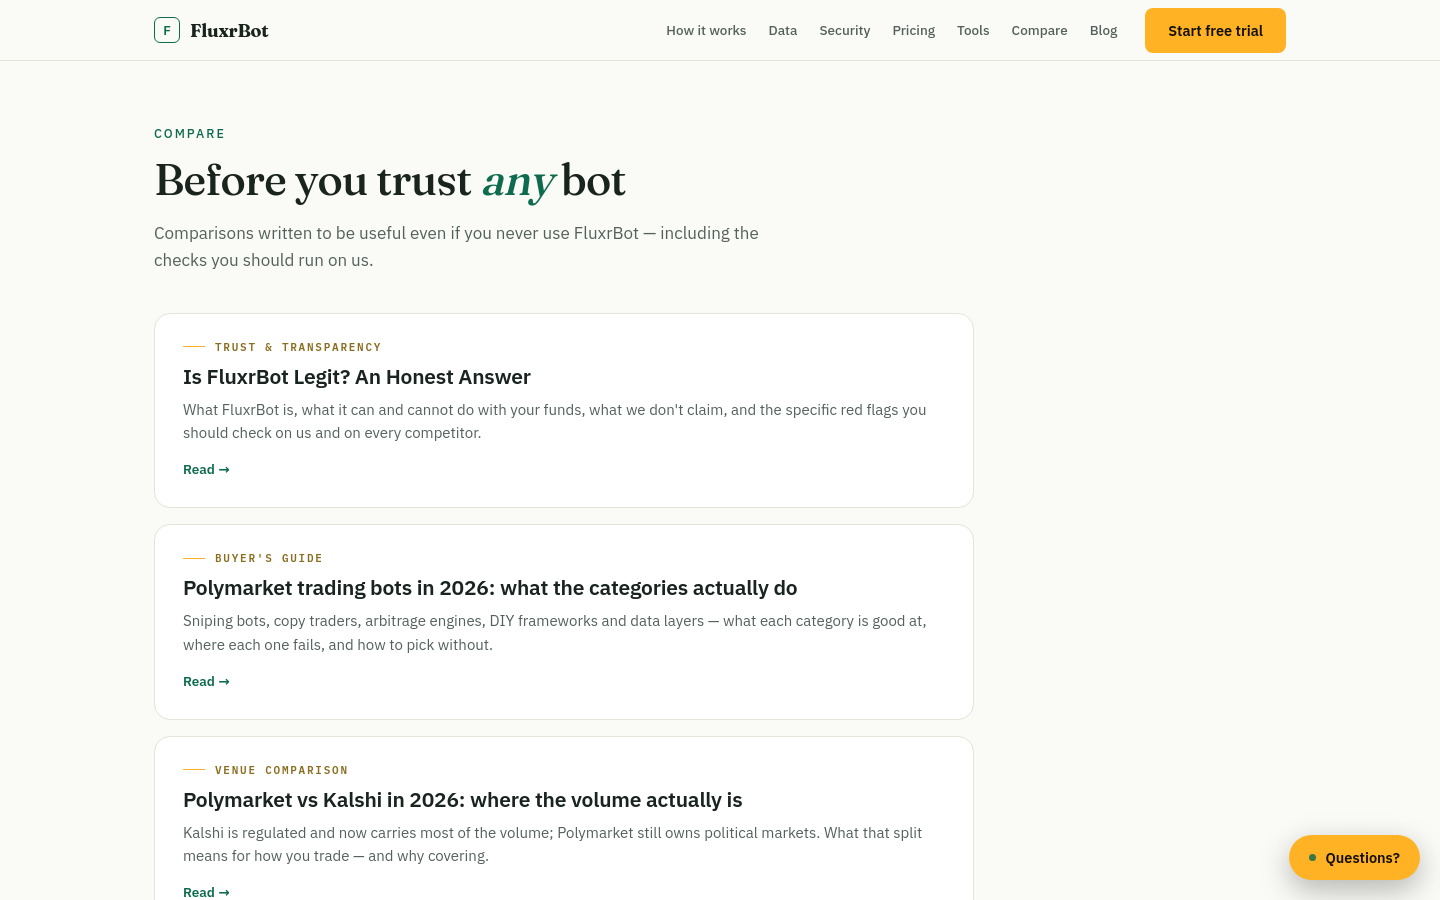1440x900 pixels.
Task: Open the Tools nav item
Action: coord(973,30)
